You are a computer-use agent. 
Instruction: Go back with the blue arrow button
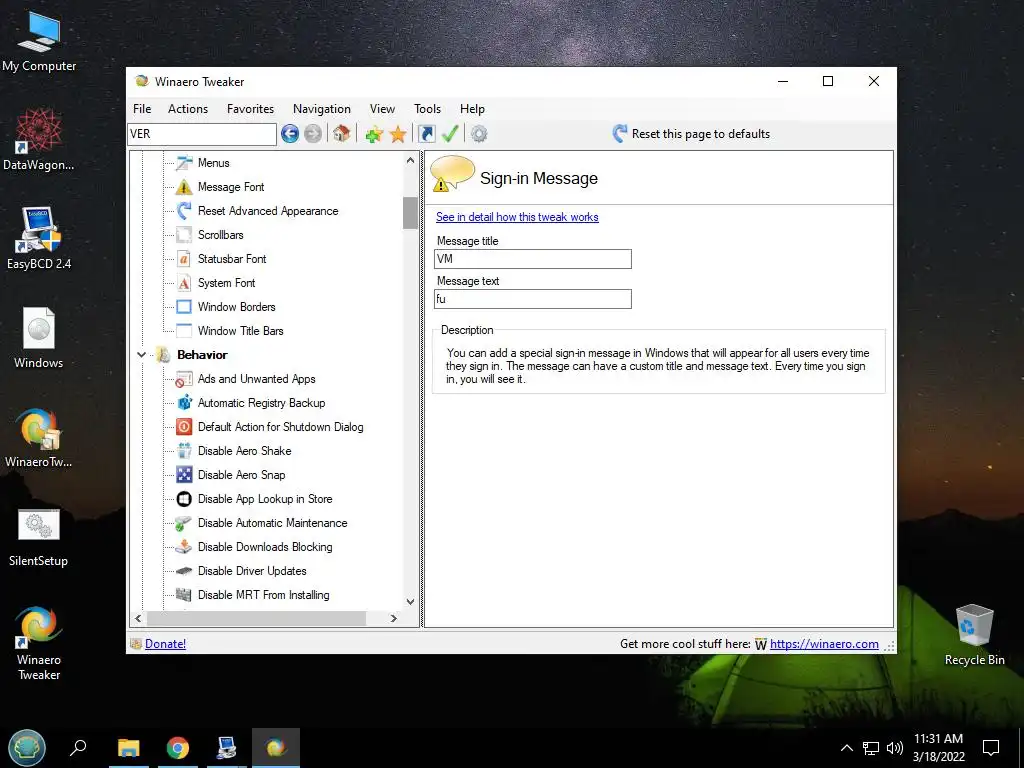[290, 134]
